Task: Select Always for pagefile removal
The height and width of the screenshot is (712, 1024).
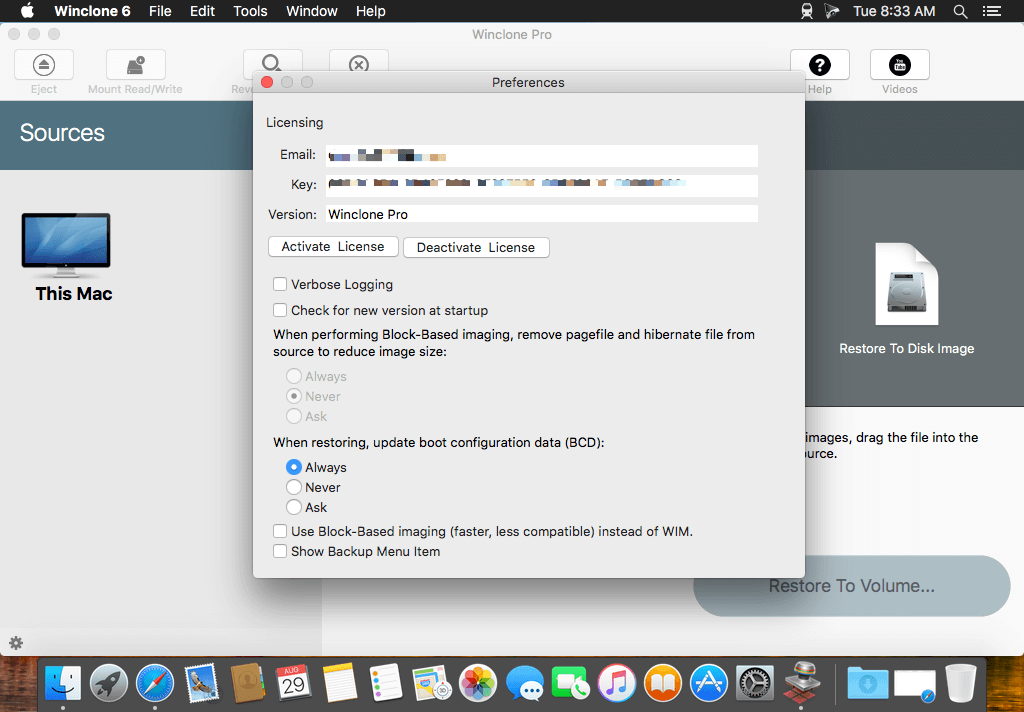Action: [x=294, y=376]
